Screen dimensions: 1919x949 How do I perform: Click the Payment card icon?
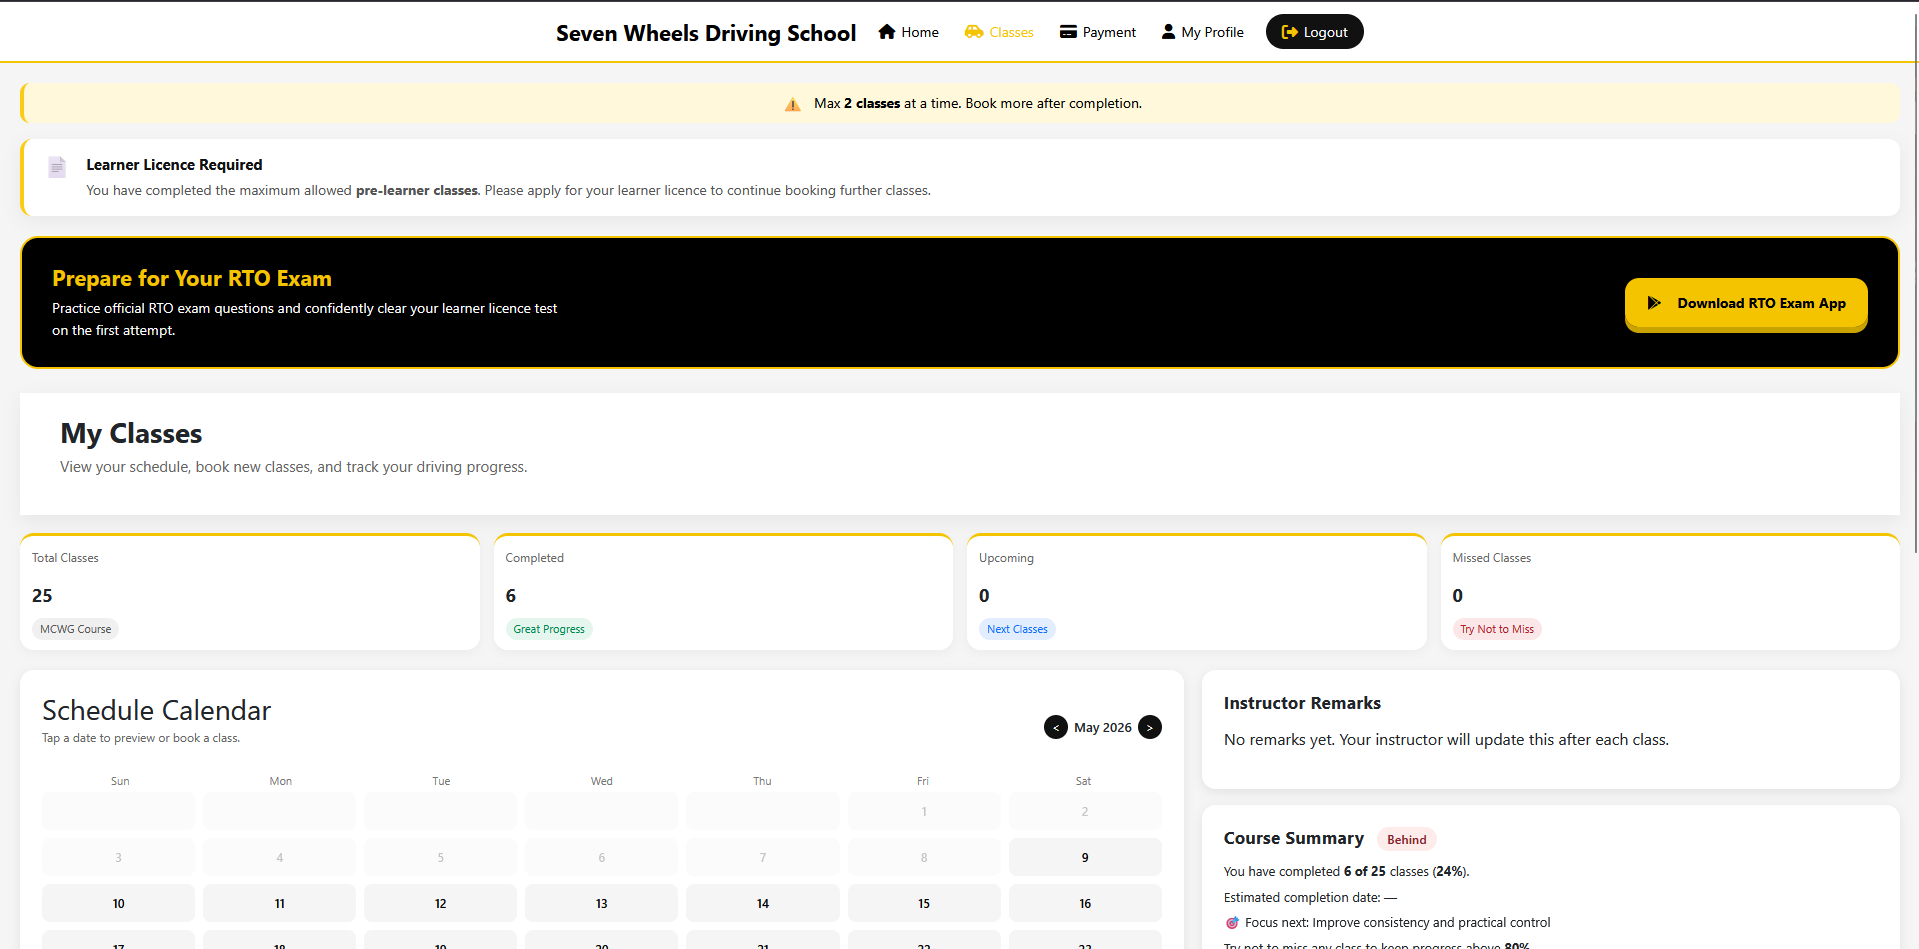[x=1068, y=32]
